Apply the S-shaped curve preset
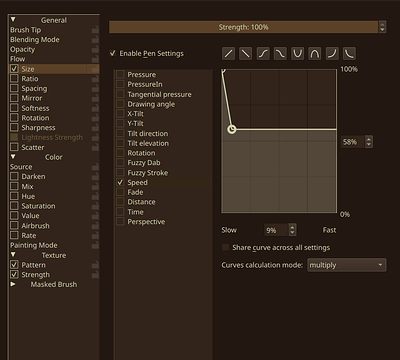 coord(263,53)
